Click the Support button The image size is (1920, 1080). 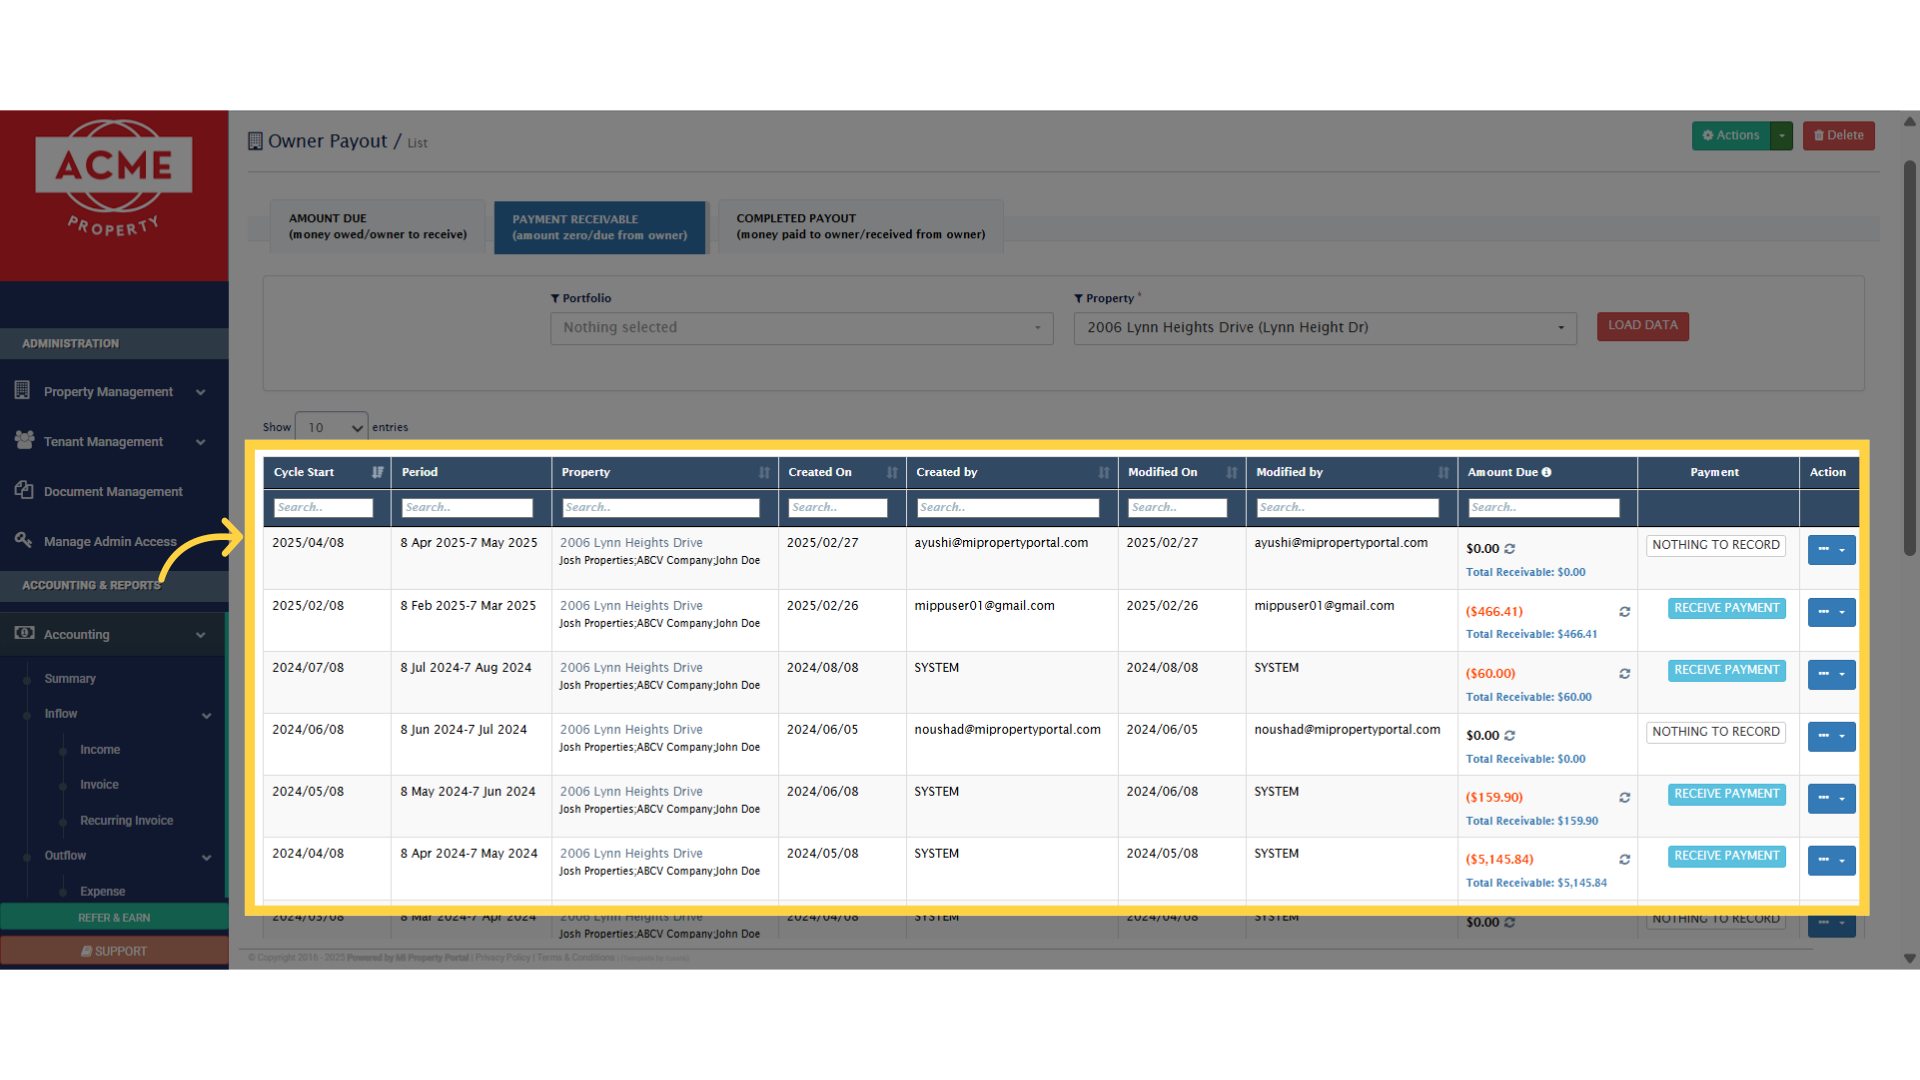(114, 951)
